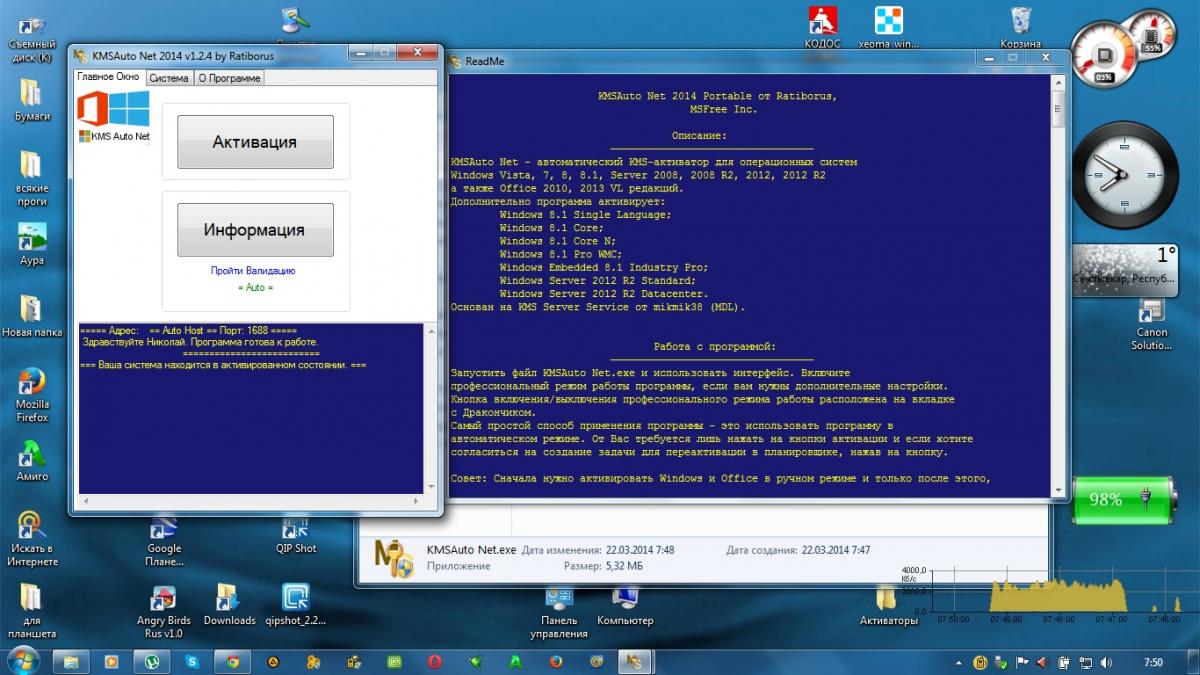This screenshot has height=675, width=1200.
Task: Open Skype from the taskbar
Action: click(192, 661)
